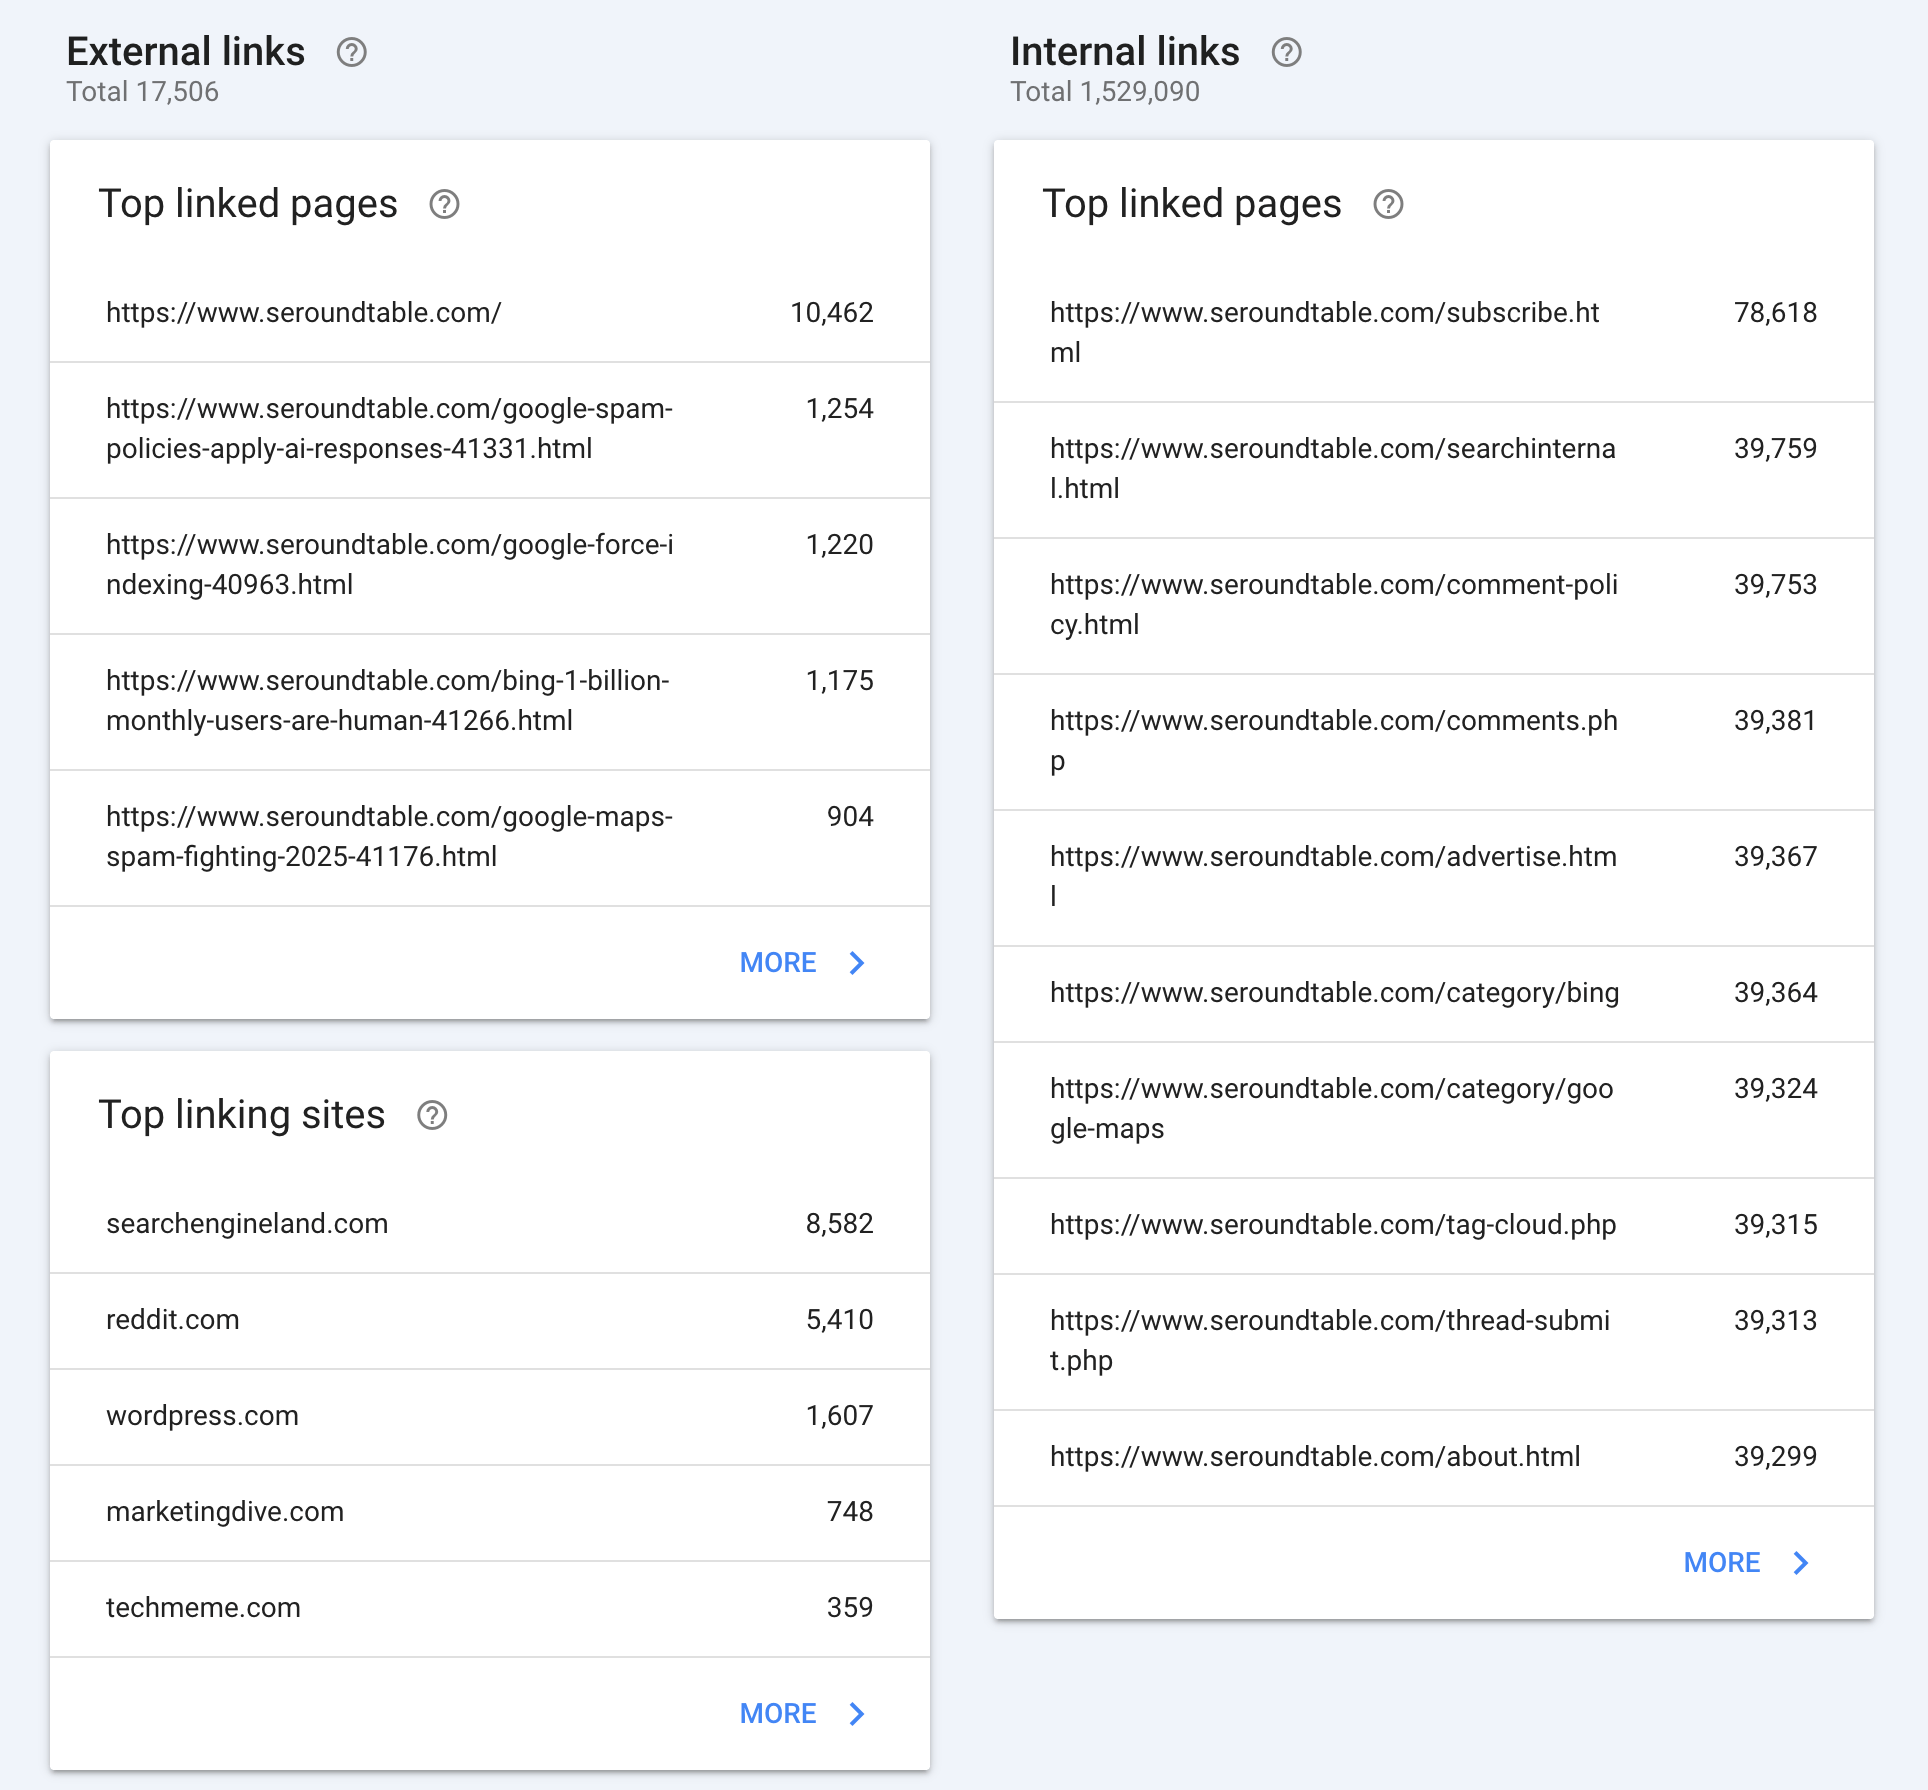This screenshot has width=1928, height=1790.
Task: Open the tag-cloud.php internal link row
Action: tap(1434, 1225)
